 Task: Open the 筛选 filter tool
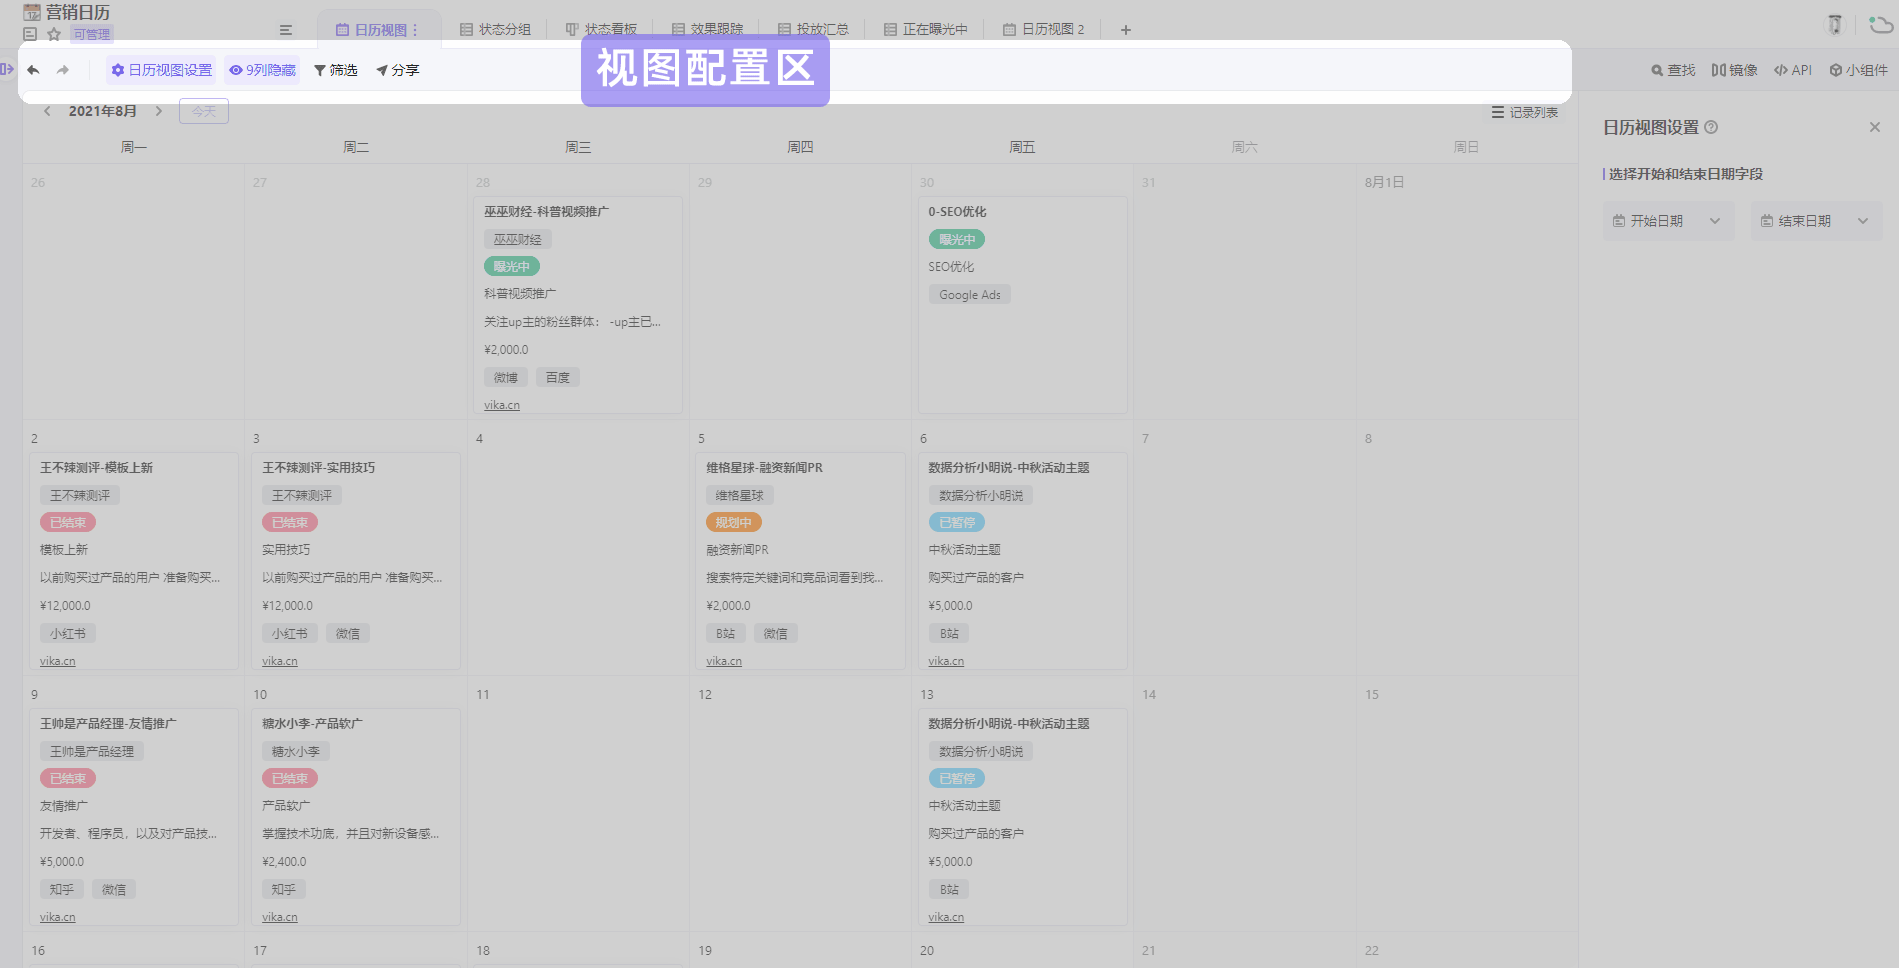(x=336, y=70)
